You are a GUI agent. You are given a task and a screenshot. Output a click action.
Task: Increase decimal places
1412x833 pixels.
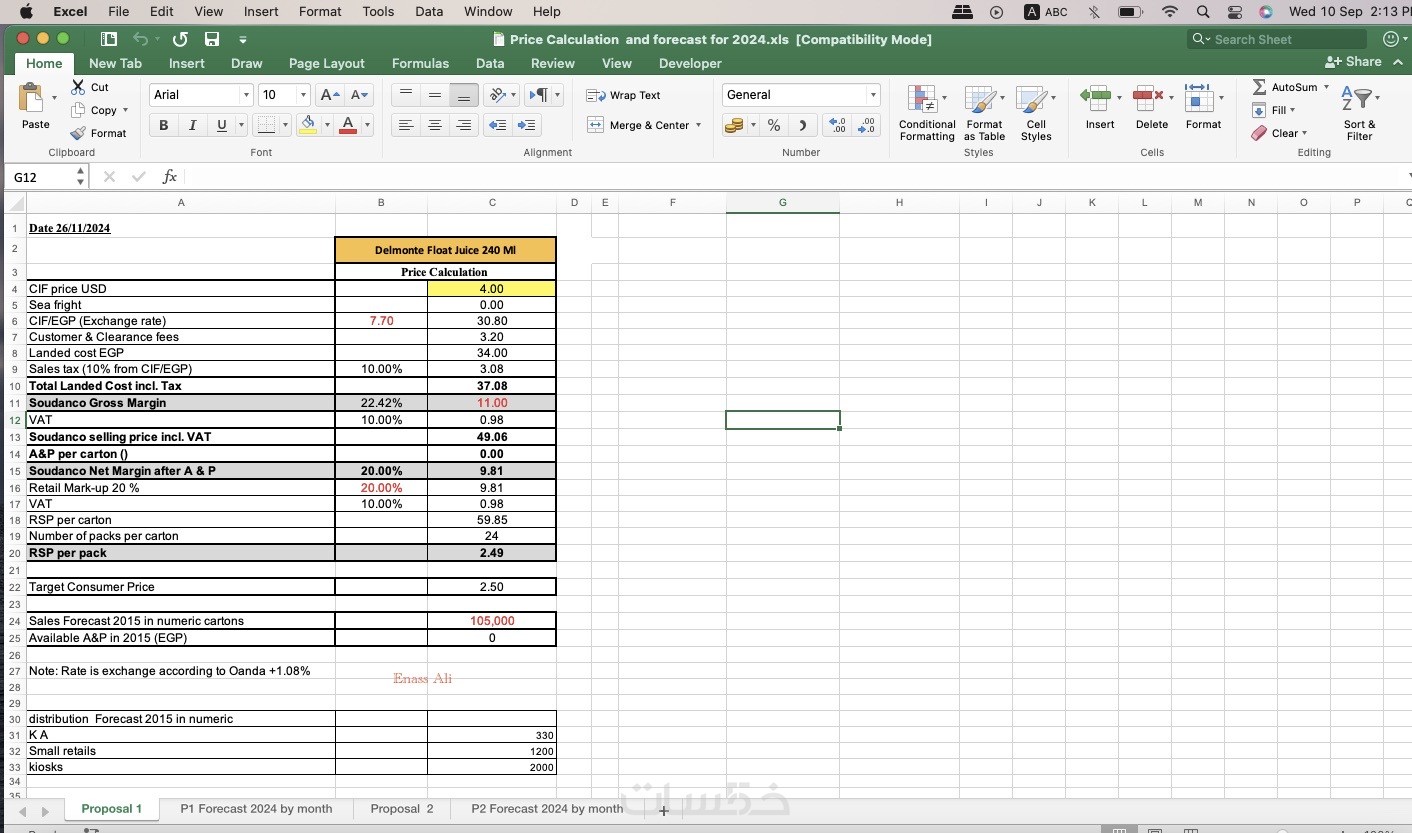tap(839, 125)
